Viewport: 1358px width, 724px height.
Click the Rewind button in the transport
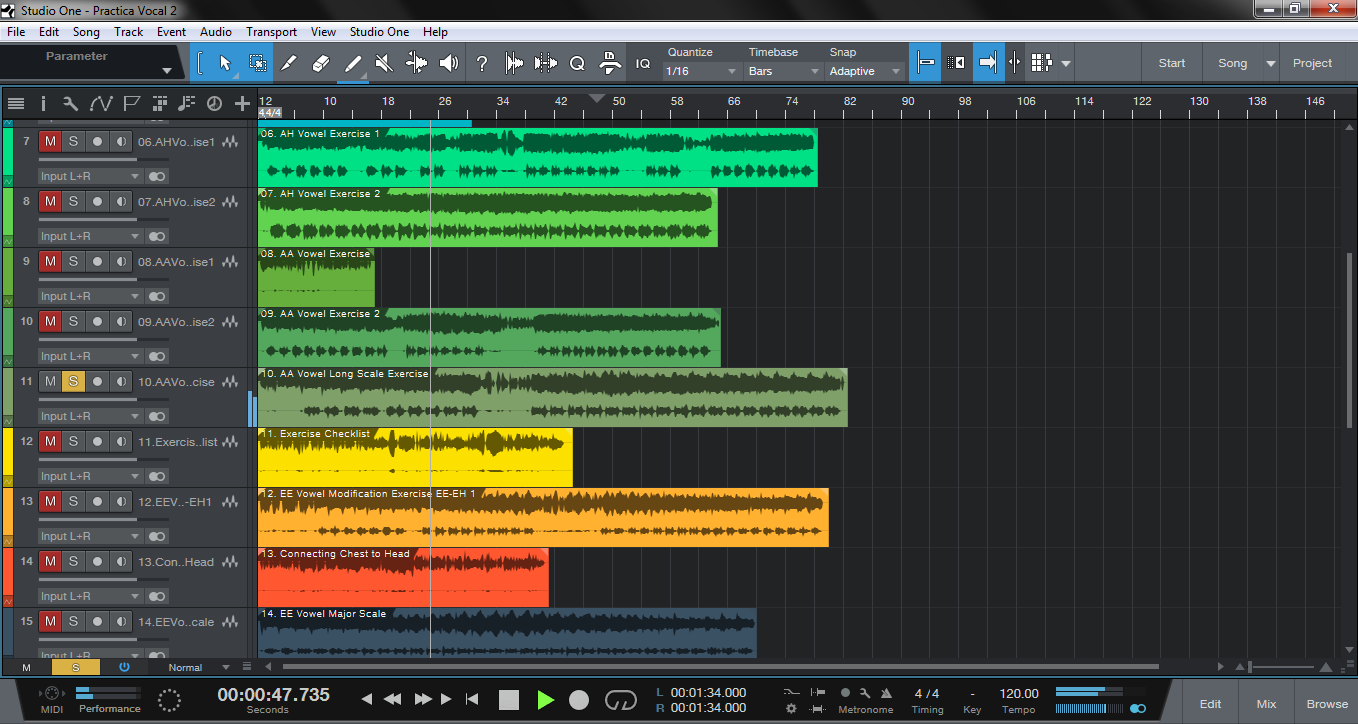393,700
